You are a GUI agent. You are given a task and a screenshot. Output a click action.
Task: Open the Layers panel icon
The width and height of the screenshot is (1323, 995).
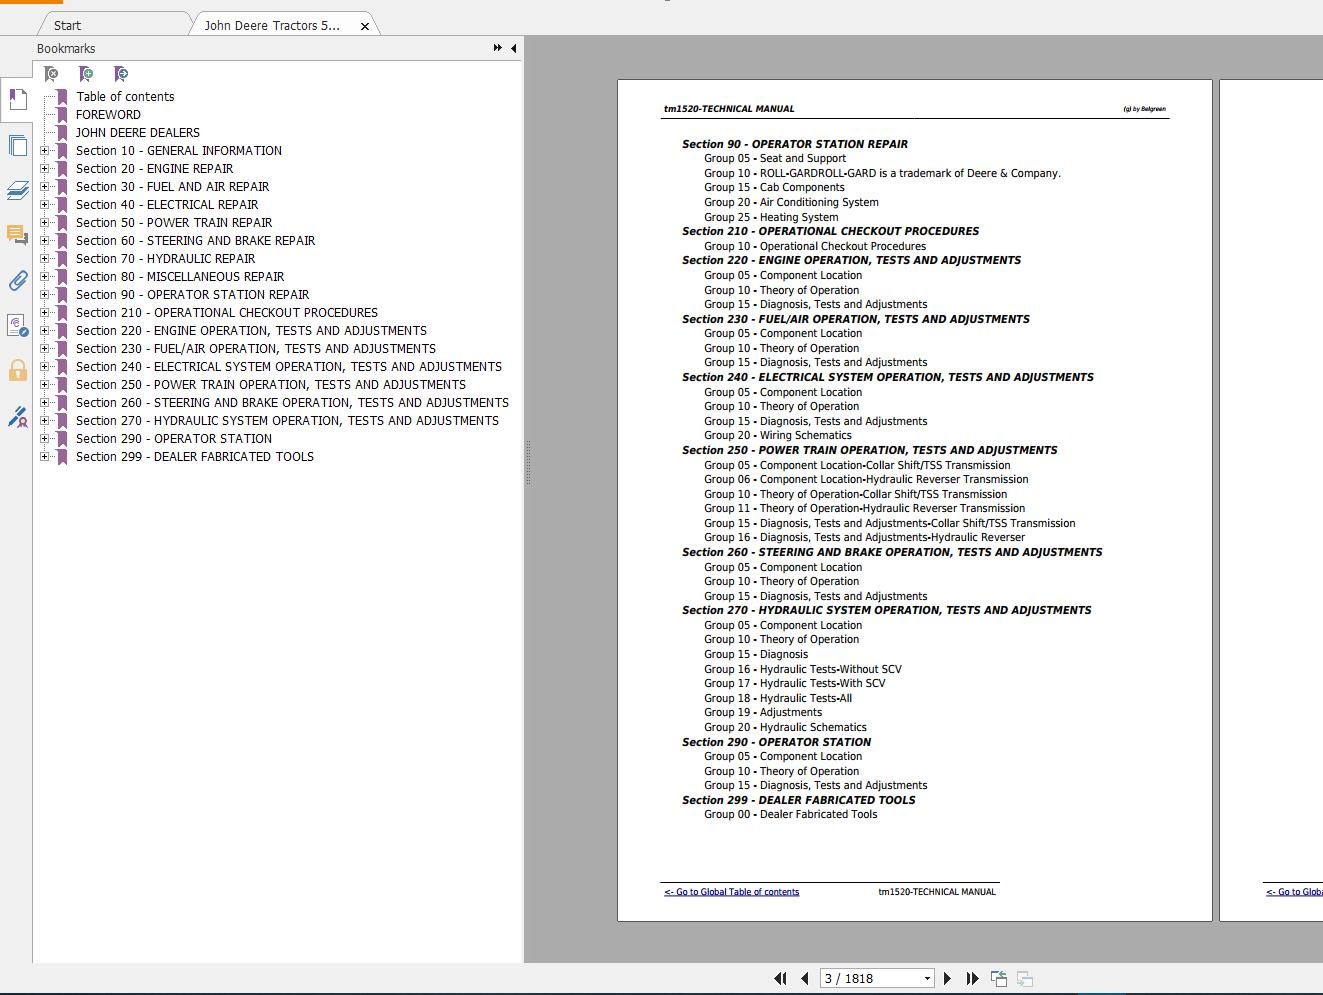coord(17,190)
